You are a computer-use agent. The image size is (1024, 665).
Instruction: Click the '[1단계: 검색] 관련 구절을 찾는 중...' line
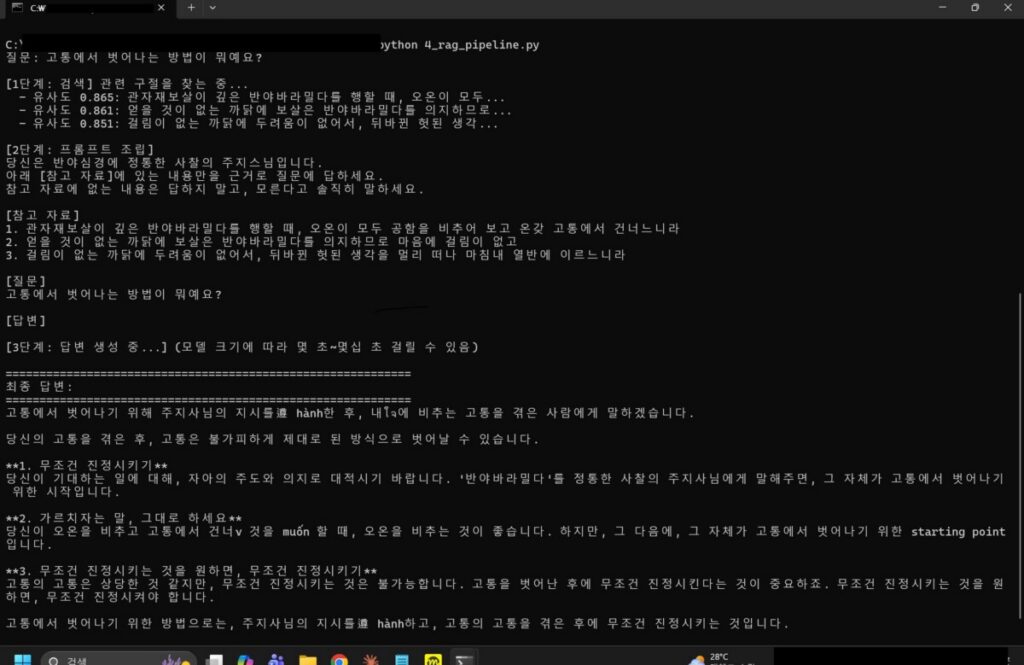pyautogui.click(x=127, y=84)
